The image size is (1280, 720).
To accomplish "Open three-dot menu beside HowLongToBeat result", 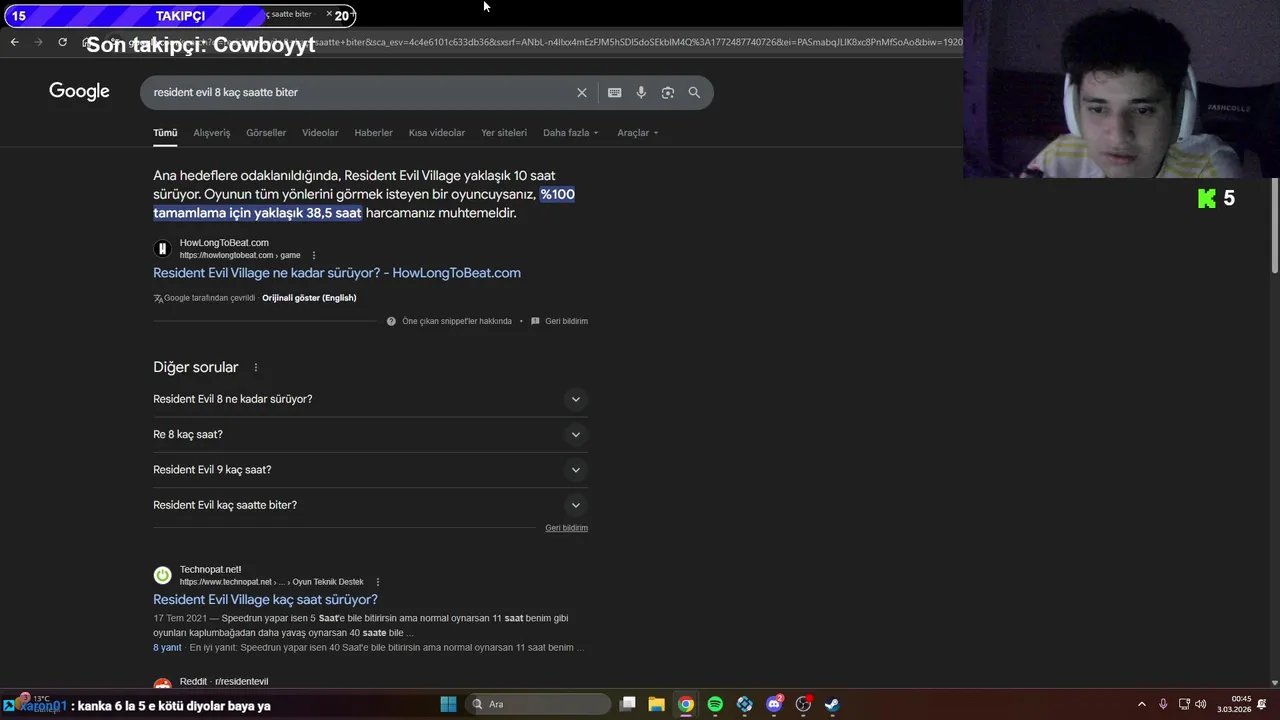I will 313,255.
